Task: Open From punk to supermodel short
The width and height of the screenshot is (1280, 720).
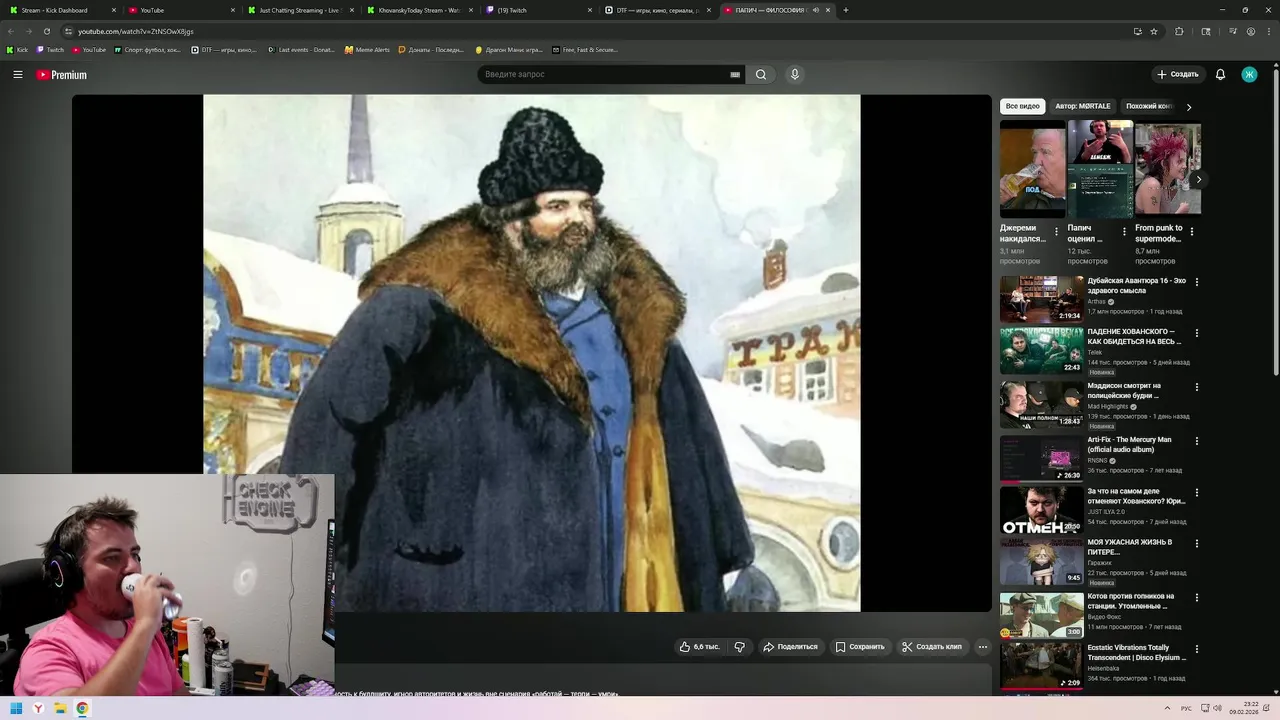Action: (x=1168, y=168)
